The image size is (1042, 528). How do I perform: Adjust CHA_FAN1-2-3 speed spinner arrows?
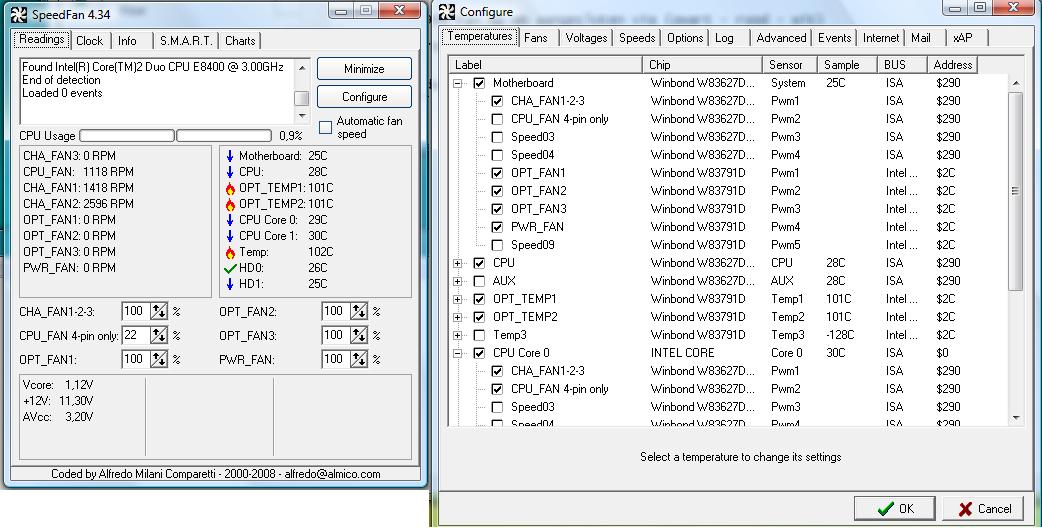coord(159,311)
